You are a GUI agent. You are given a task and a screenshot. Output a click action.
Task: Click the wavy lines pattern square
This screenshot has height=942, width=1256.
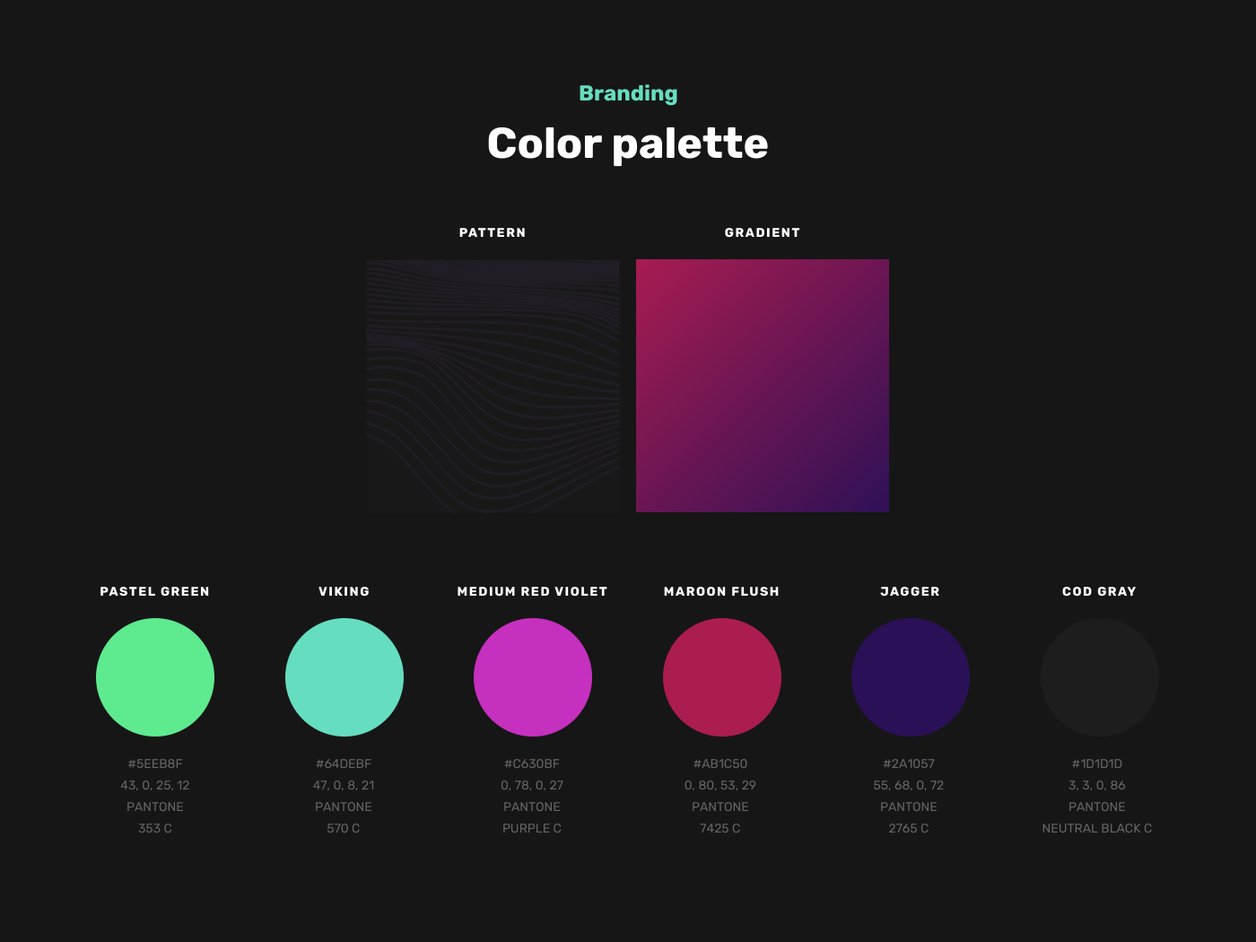coord(493,386)
